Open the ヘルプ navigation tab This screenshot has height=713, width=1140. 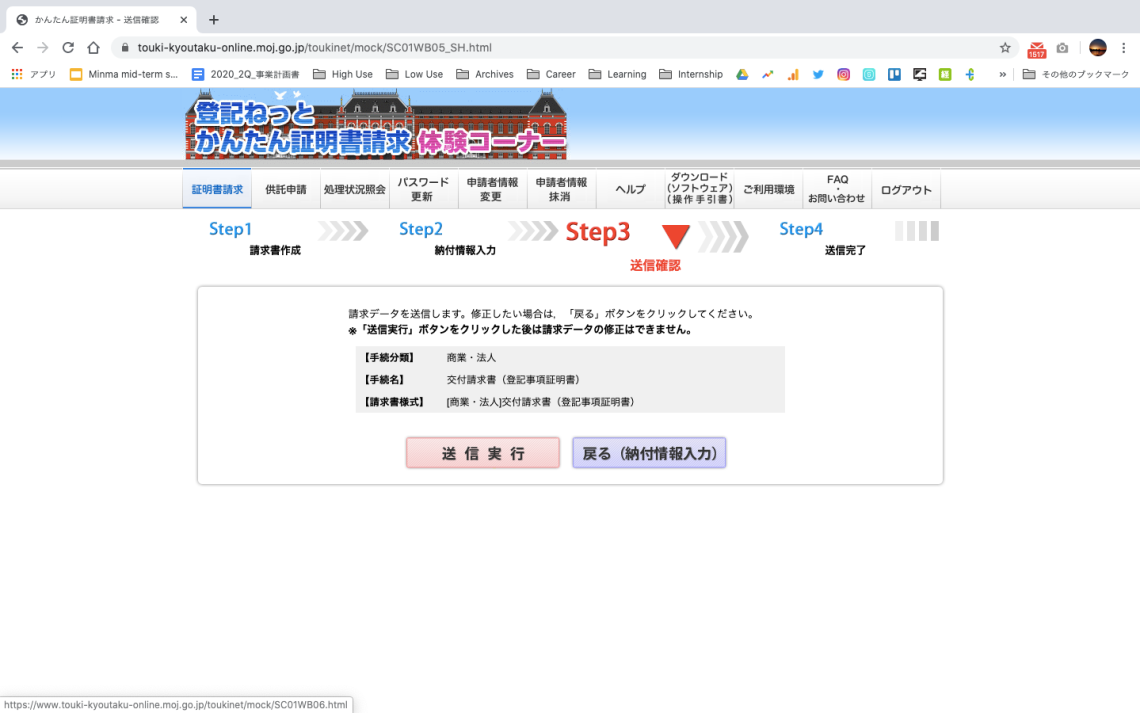tap(630, 189)
